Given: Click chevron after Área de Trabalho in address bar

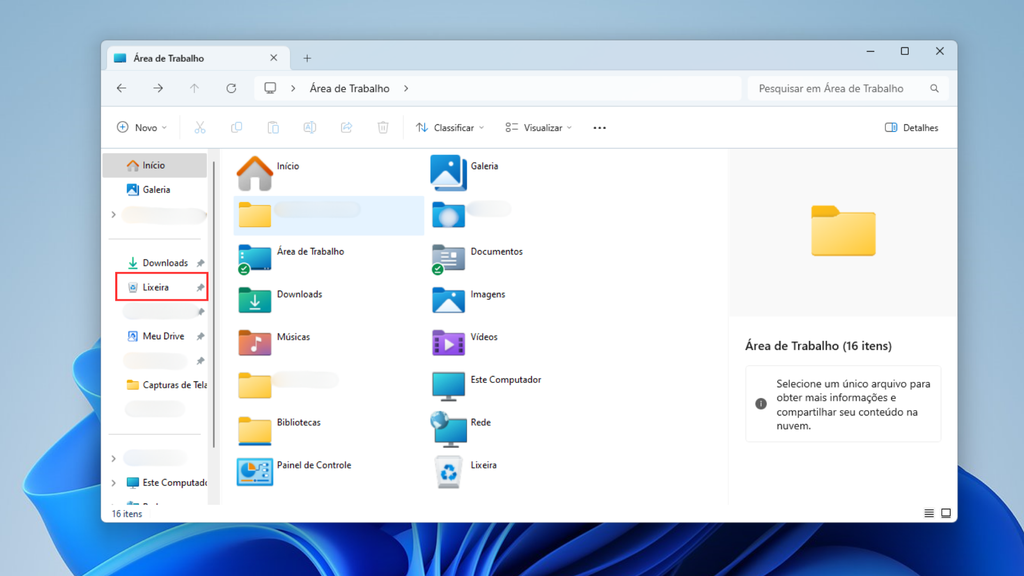Looking at the screenshot, I should point(406,88).
